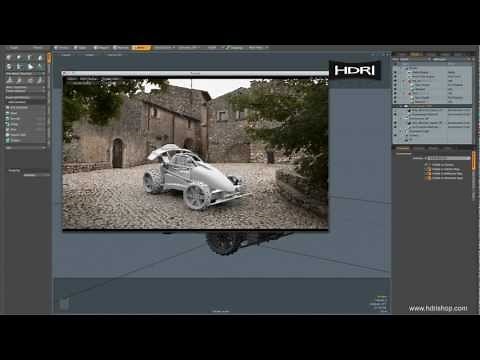Expand arrow on the dark highlighted tree row

[402, 106]
